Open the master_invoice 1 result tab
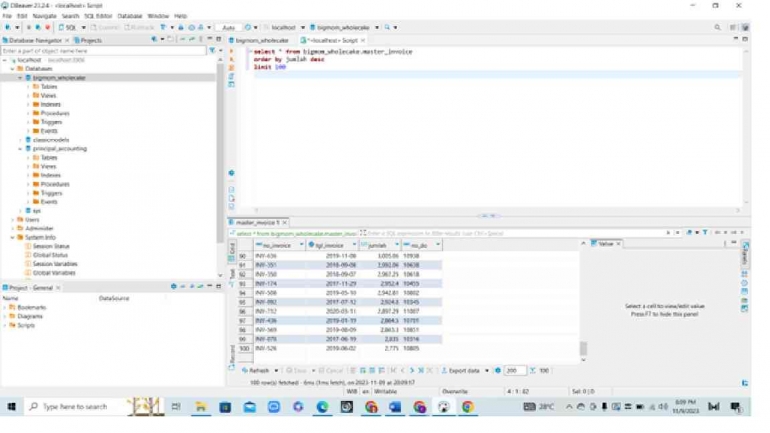This screenshot has height=433, width=770. [x=257, y=222]
